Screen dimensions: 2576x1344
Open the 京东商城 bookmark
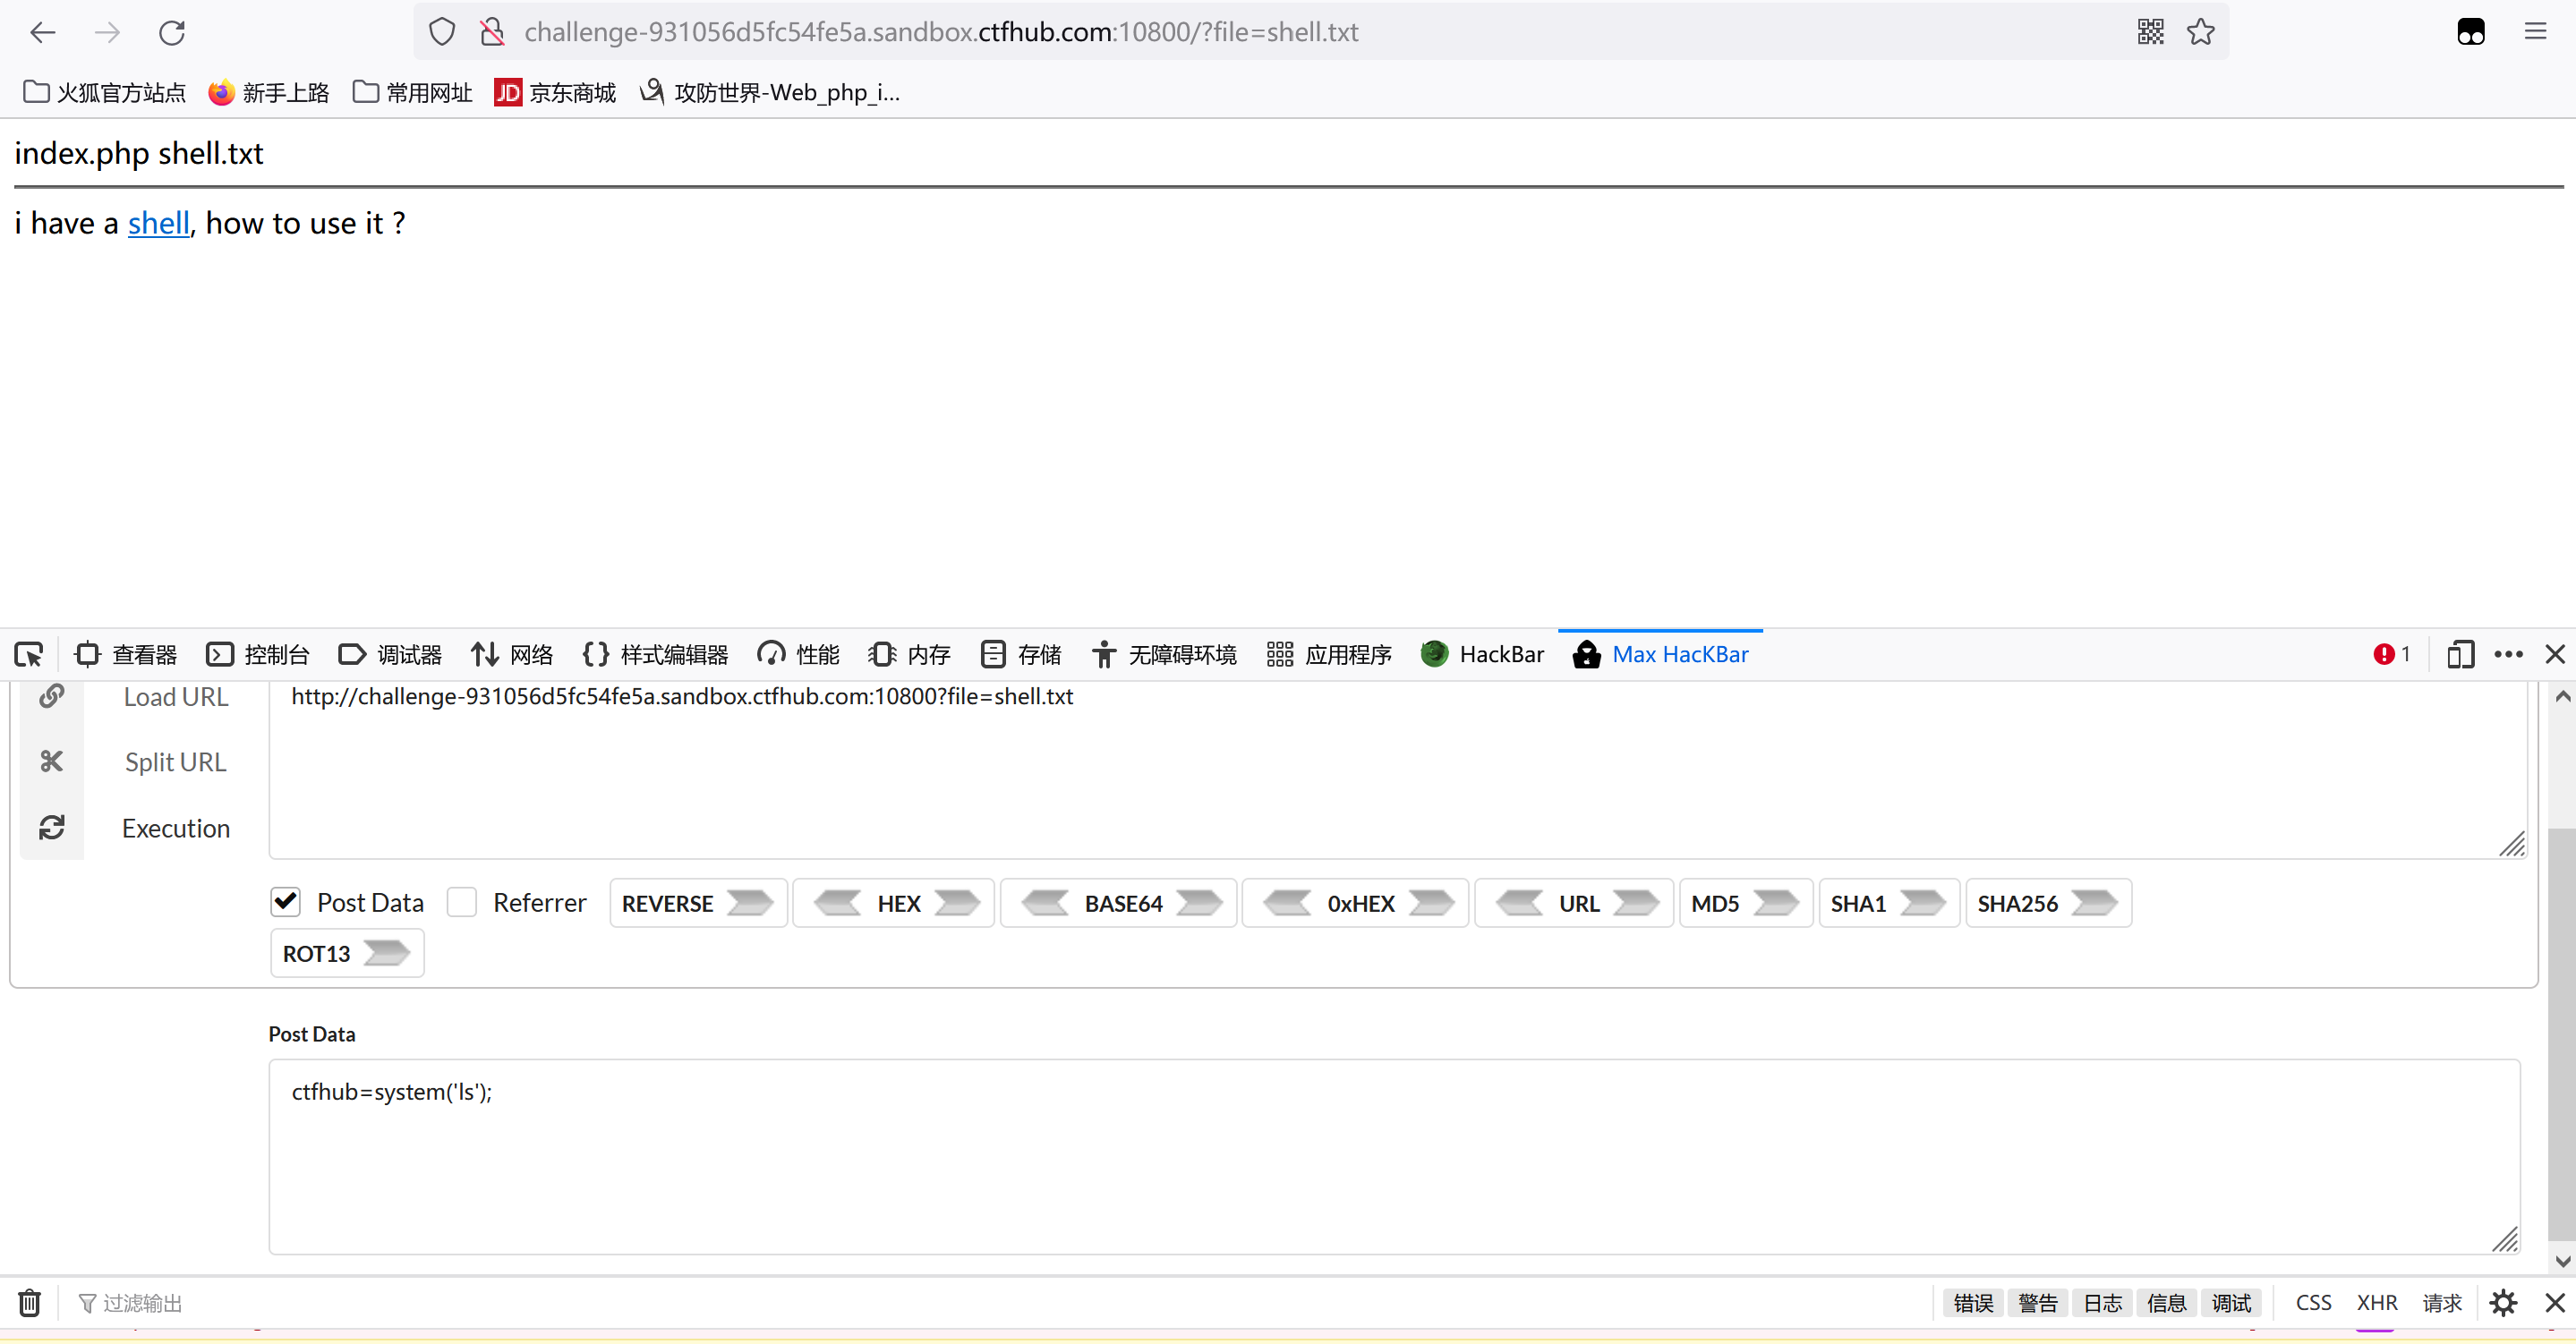tap(555, 92)
